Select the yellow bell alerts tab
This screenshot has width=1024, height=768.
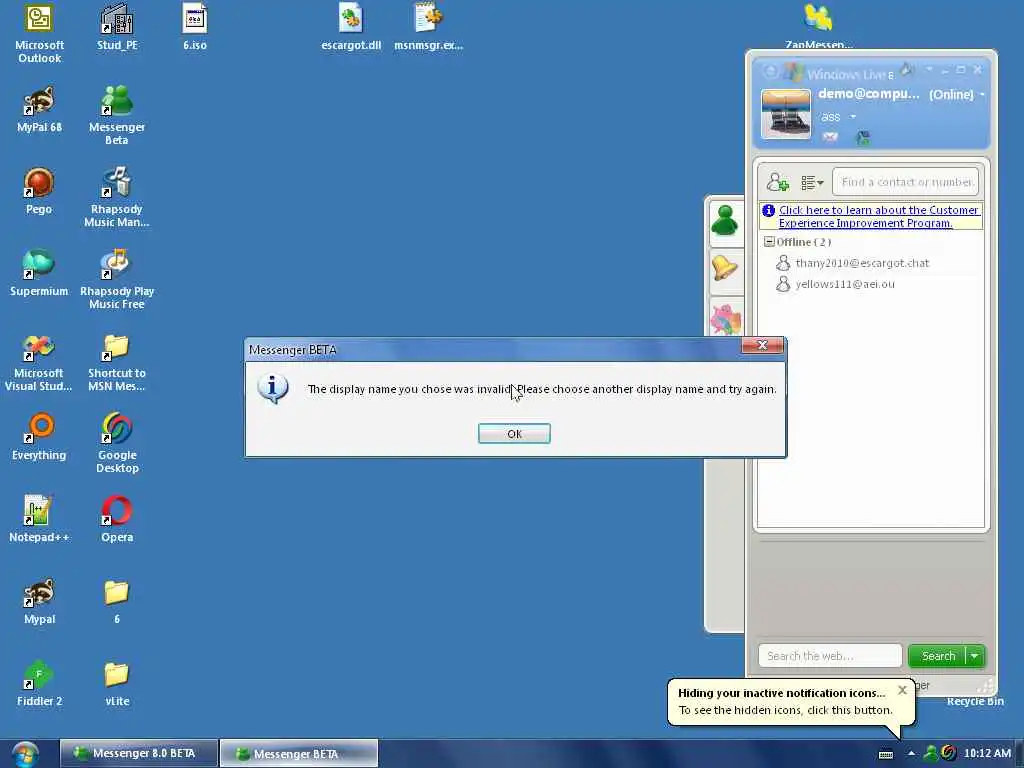click(725, 268)
